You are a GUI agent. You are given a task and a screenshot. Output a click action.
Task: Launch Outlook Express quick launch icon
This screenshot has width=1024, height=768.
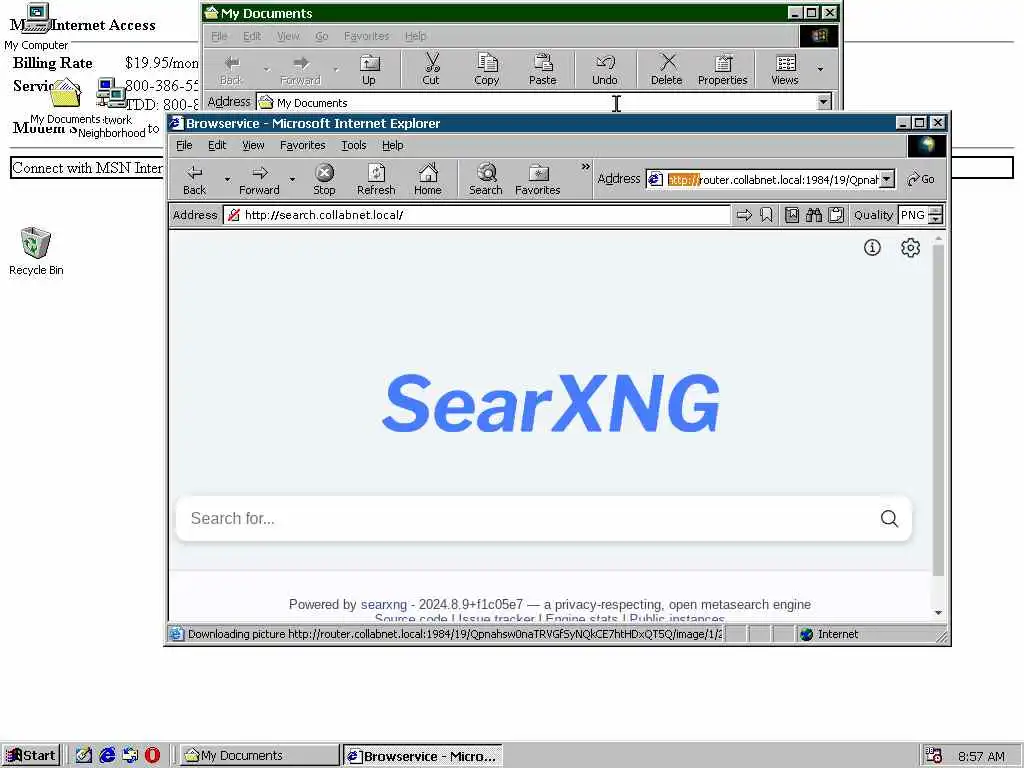pos(130,755)
